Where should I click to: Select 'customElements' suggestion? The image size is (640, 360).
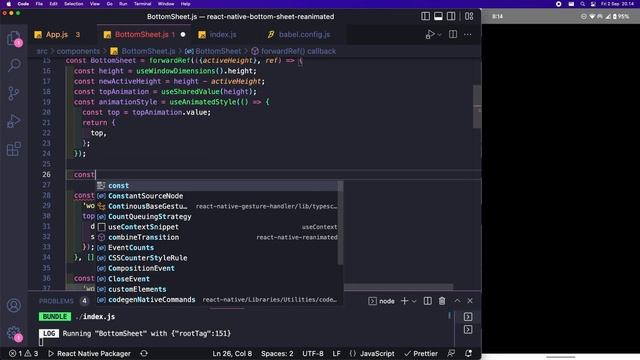[217, 289]
